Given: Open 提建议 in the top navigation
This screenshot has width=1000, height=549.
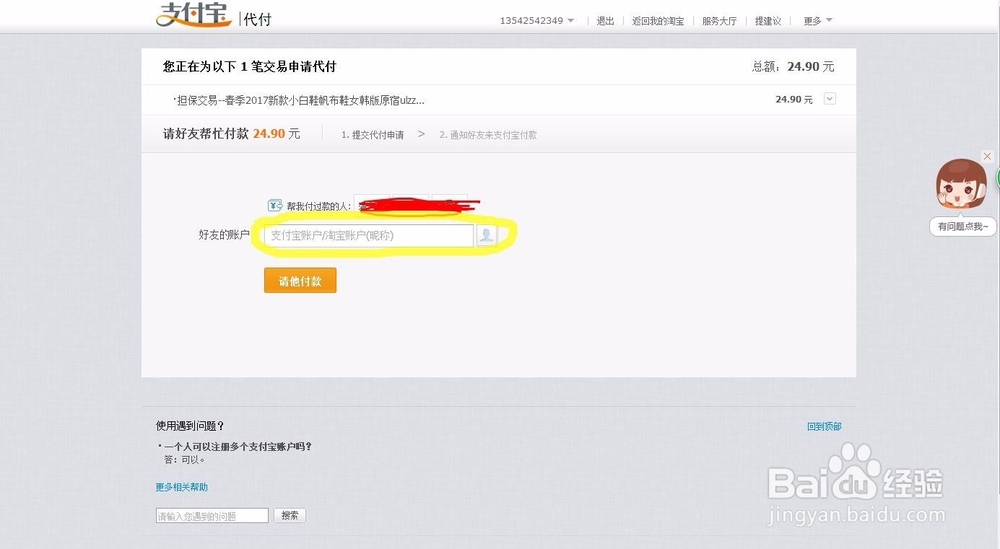Looking at the screenshot, I should [768, 21].
